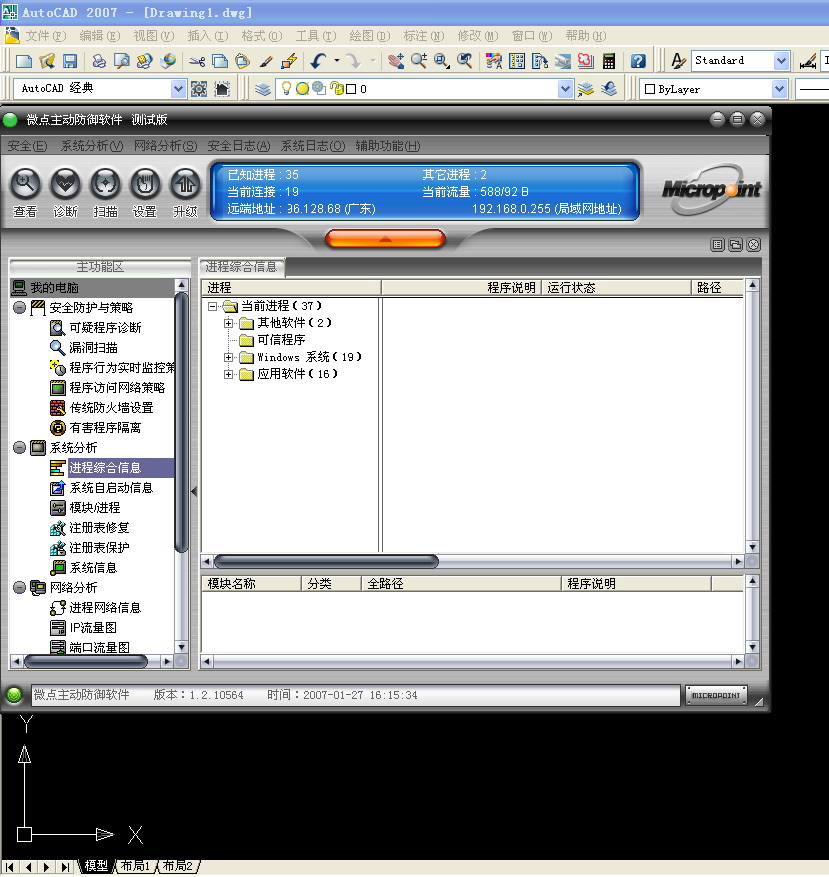Click the AutoCAD Help question mark icon
829x877 pixels.
[x=638, y=60]
